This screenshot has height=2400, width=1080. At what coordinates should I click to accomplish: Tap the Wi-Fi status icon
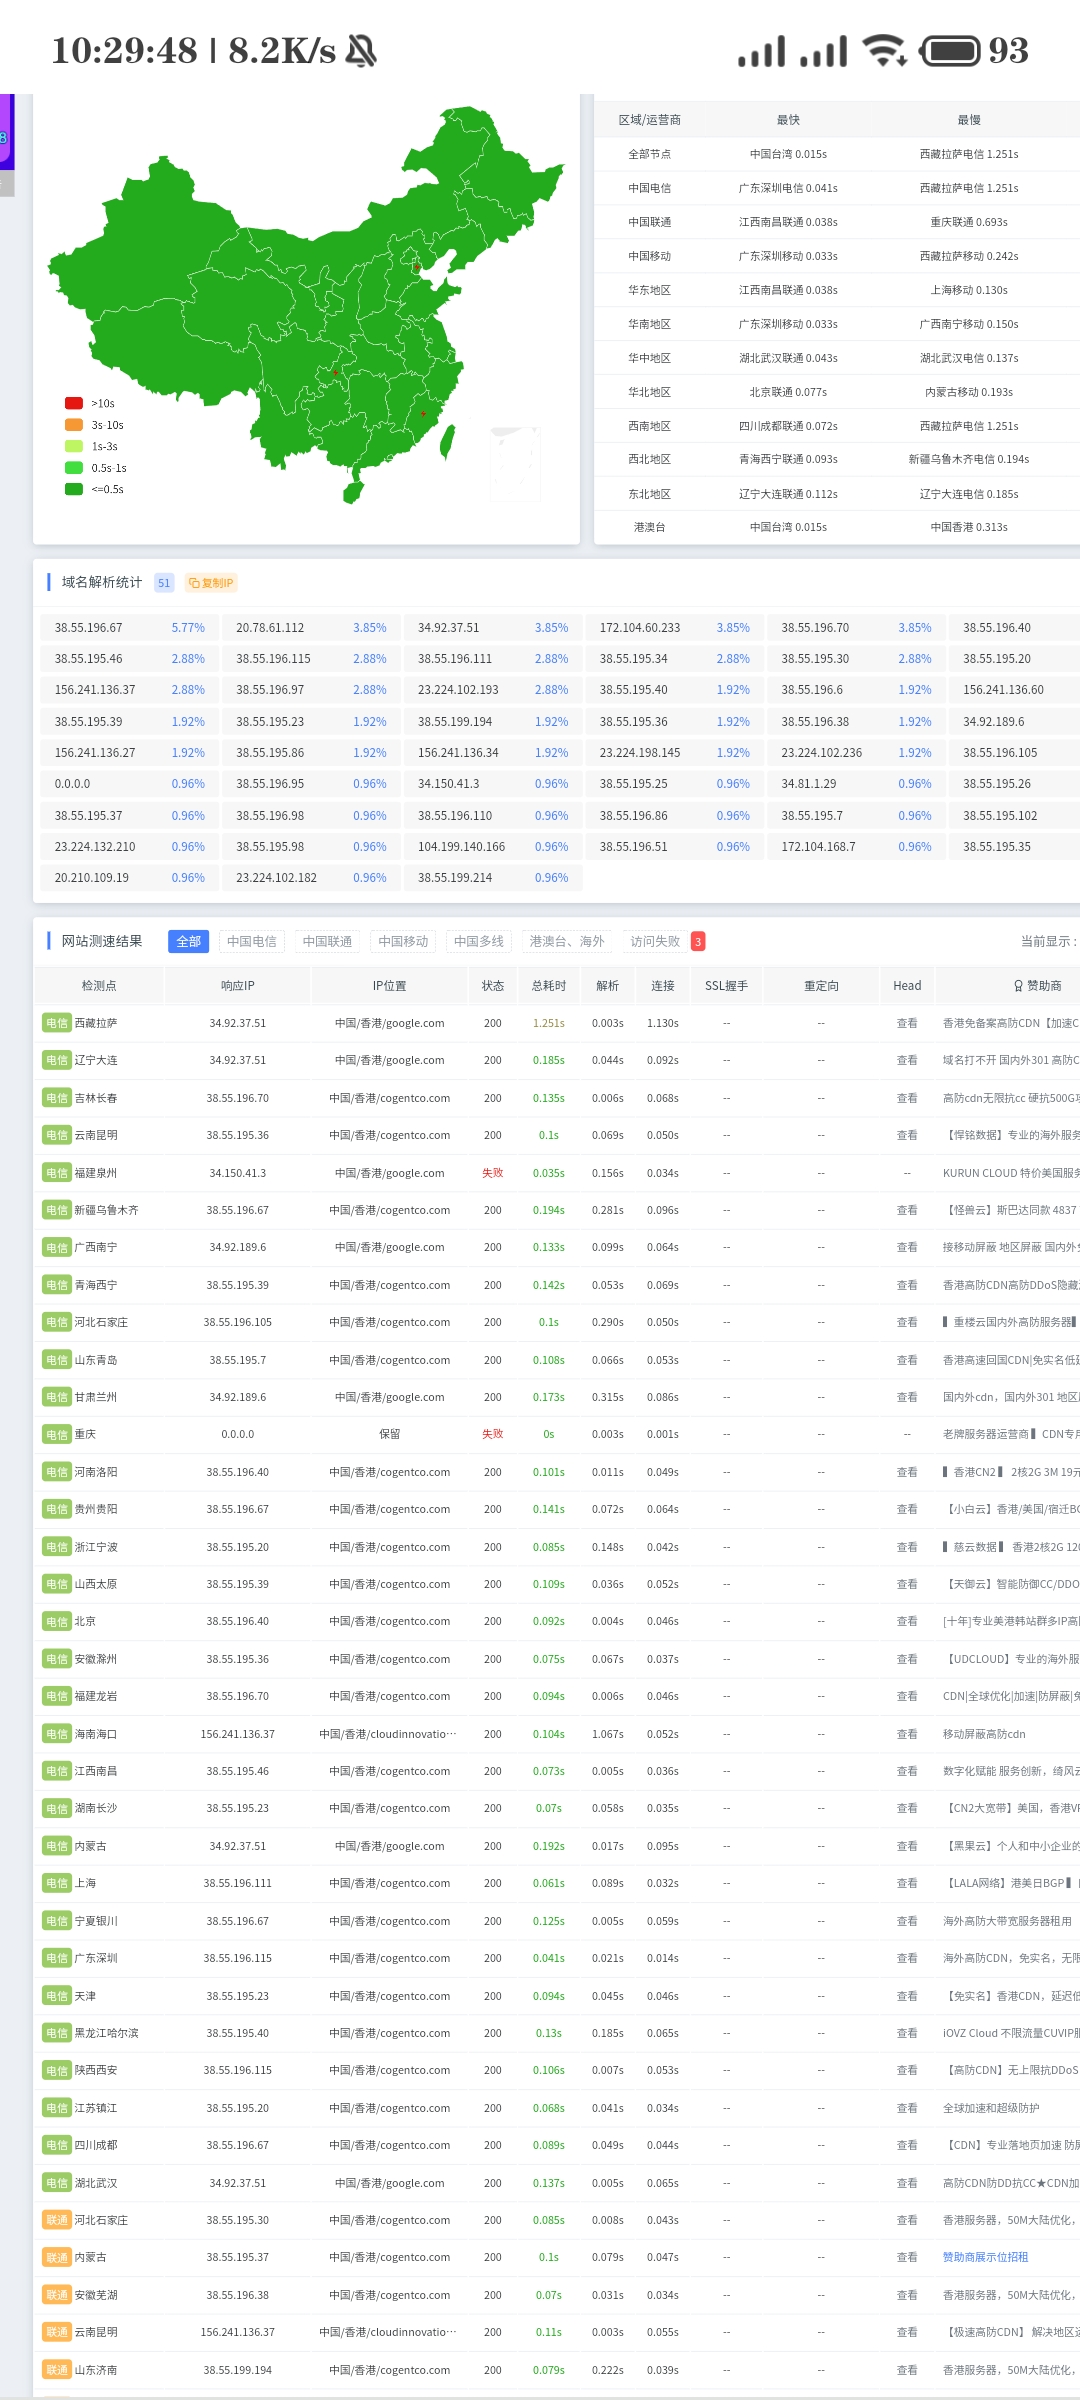[x=884, y=50]
